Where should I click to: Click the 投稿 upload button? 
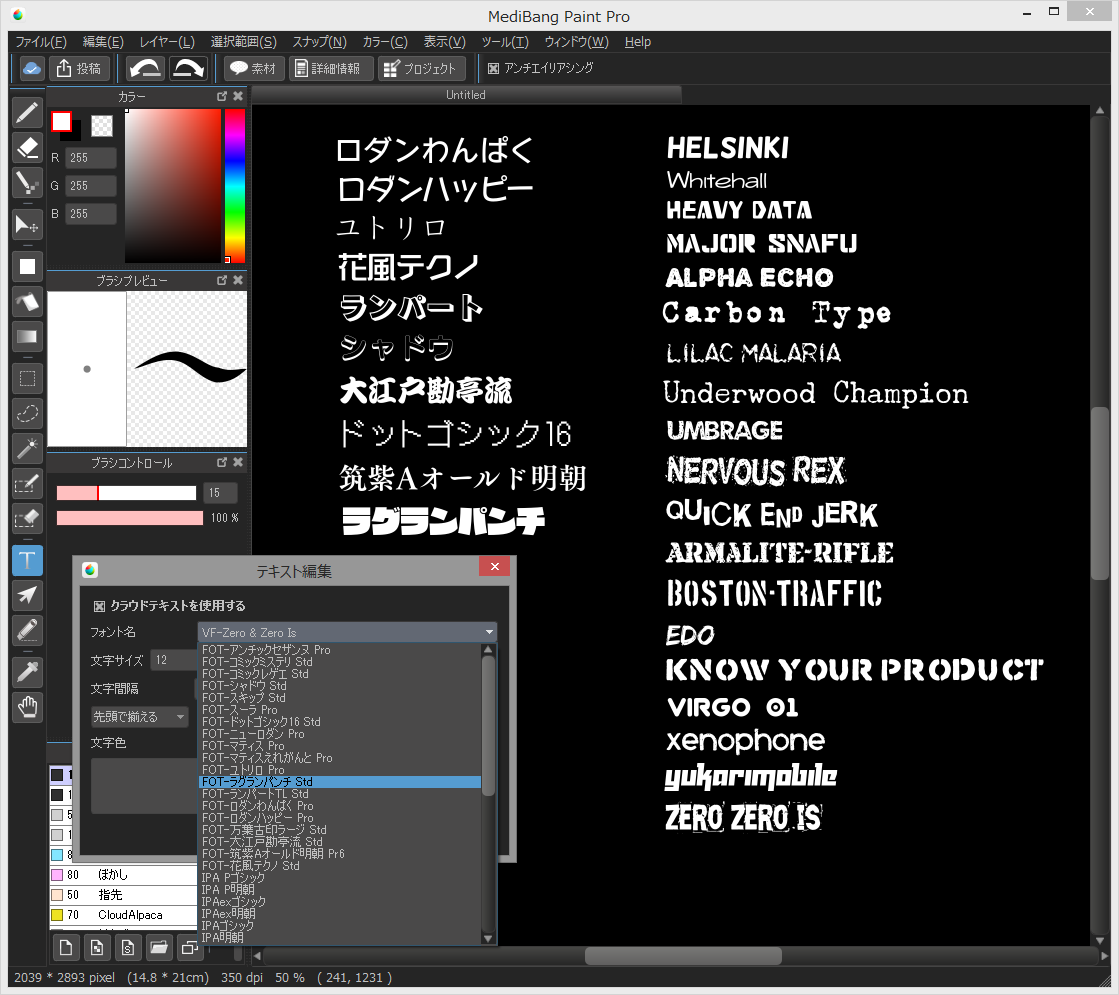[x=79, y=68]
